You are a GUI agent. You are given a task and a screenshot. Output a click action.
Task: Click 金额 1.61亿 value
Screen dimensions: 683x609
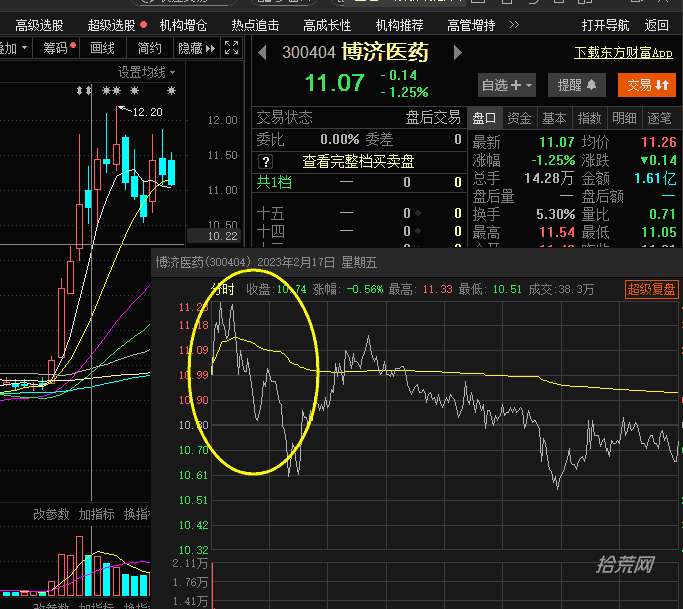tap(655, 179)
